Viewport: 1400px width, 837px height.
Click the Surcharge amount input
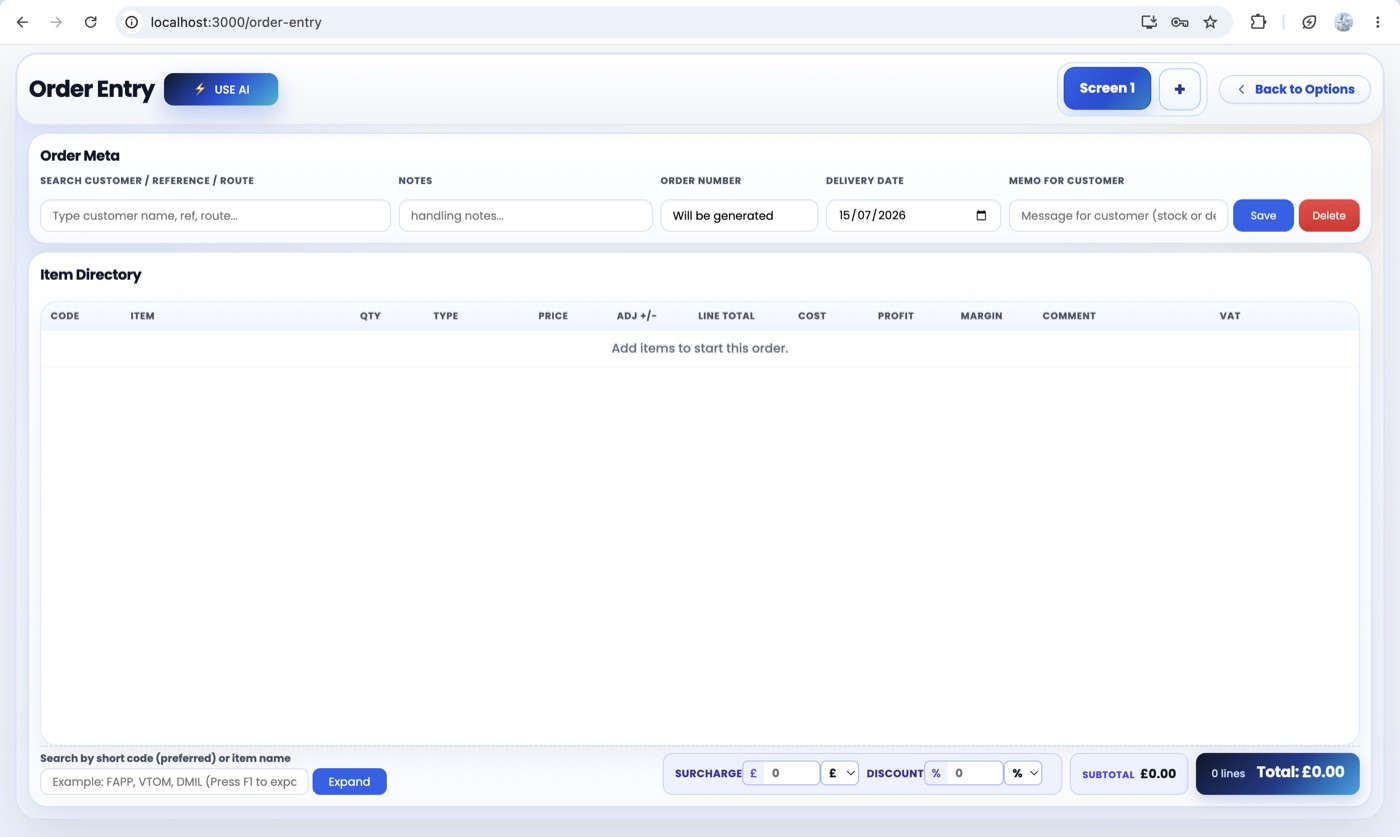click(791, 773)
